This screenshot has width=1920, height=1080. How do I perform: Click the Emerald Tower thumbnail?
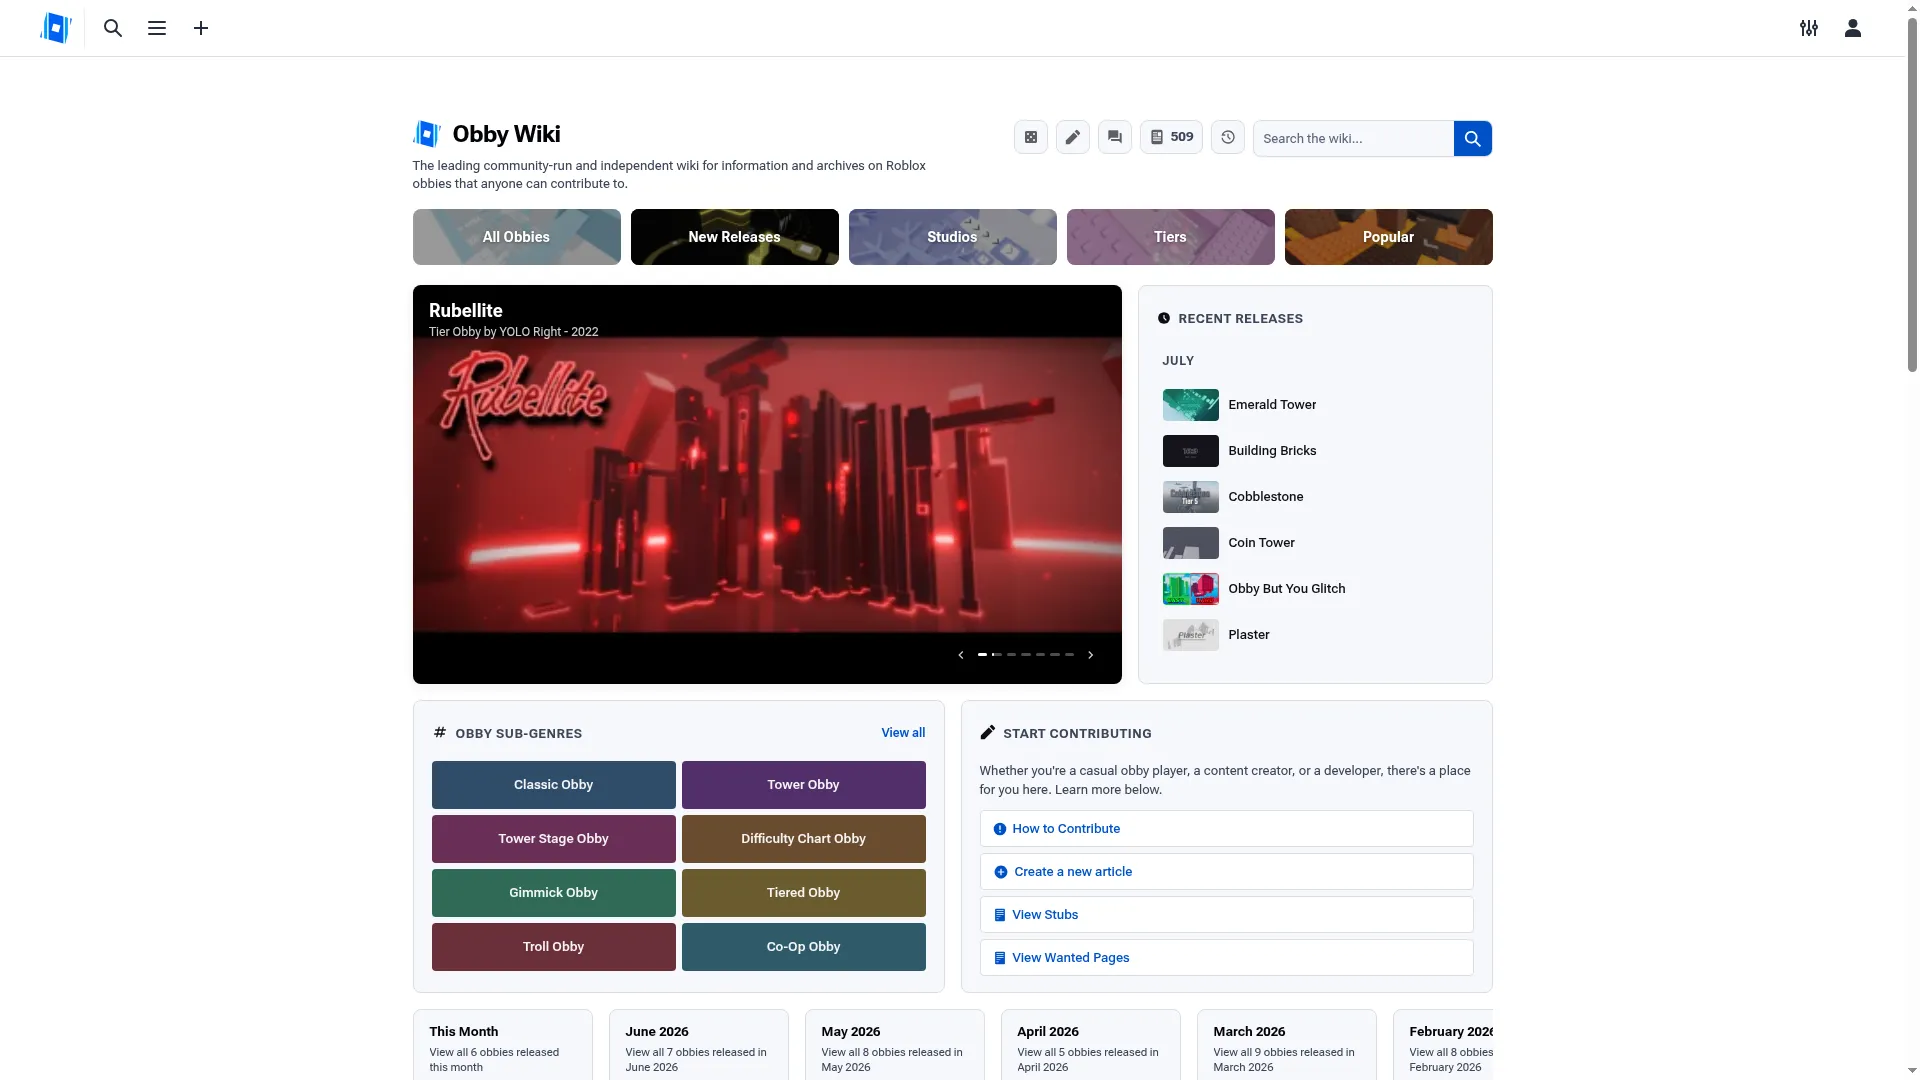pos(1191,405)
